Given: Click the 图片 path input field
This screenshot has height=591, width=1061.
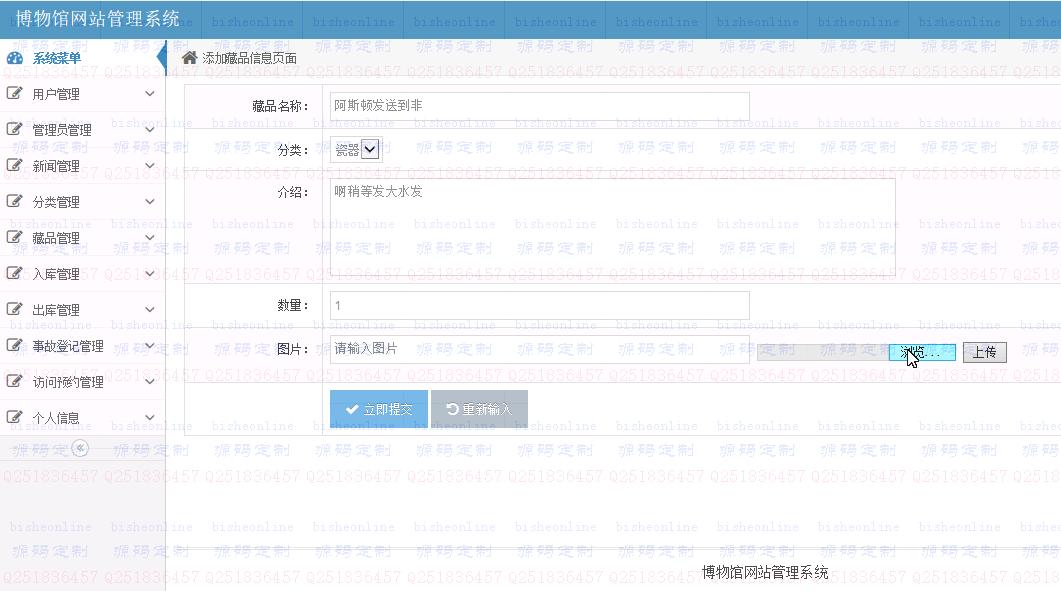Looking at the screenshot, I should 540,349.
